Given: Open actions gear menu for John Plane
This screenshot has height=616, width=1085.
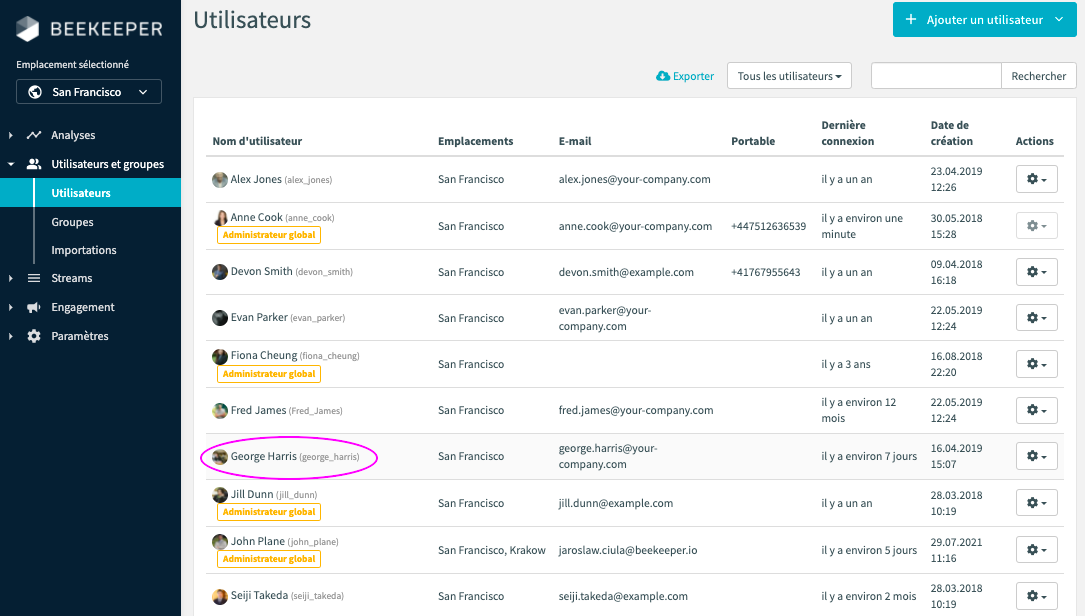Looking at the screenshot, I should pyautogui.click(x=1037, y=550).
